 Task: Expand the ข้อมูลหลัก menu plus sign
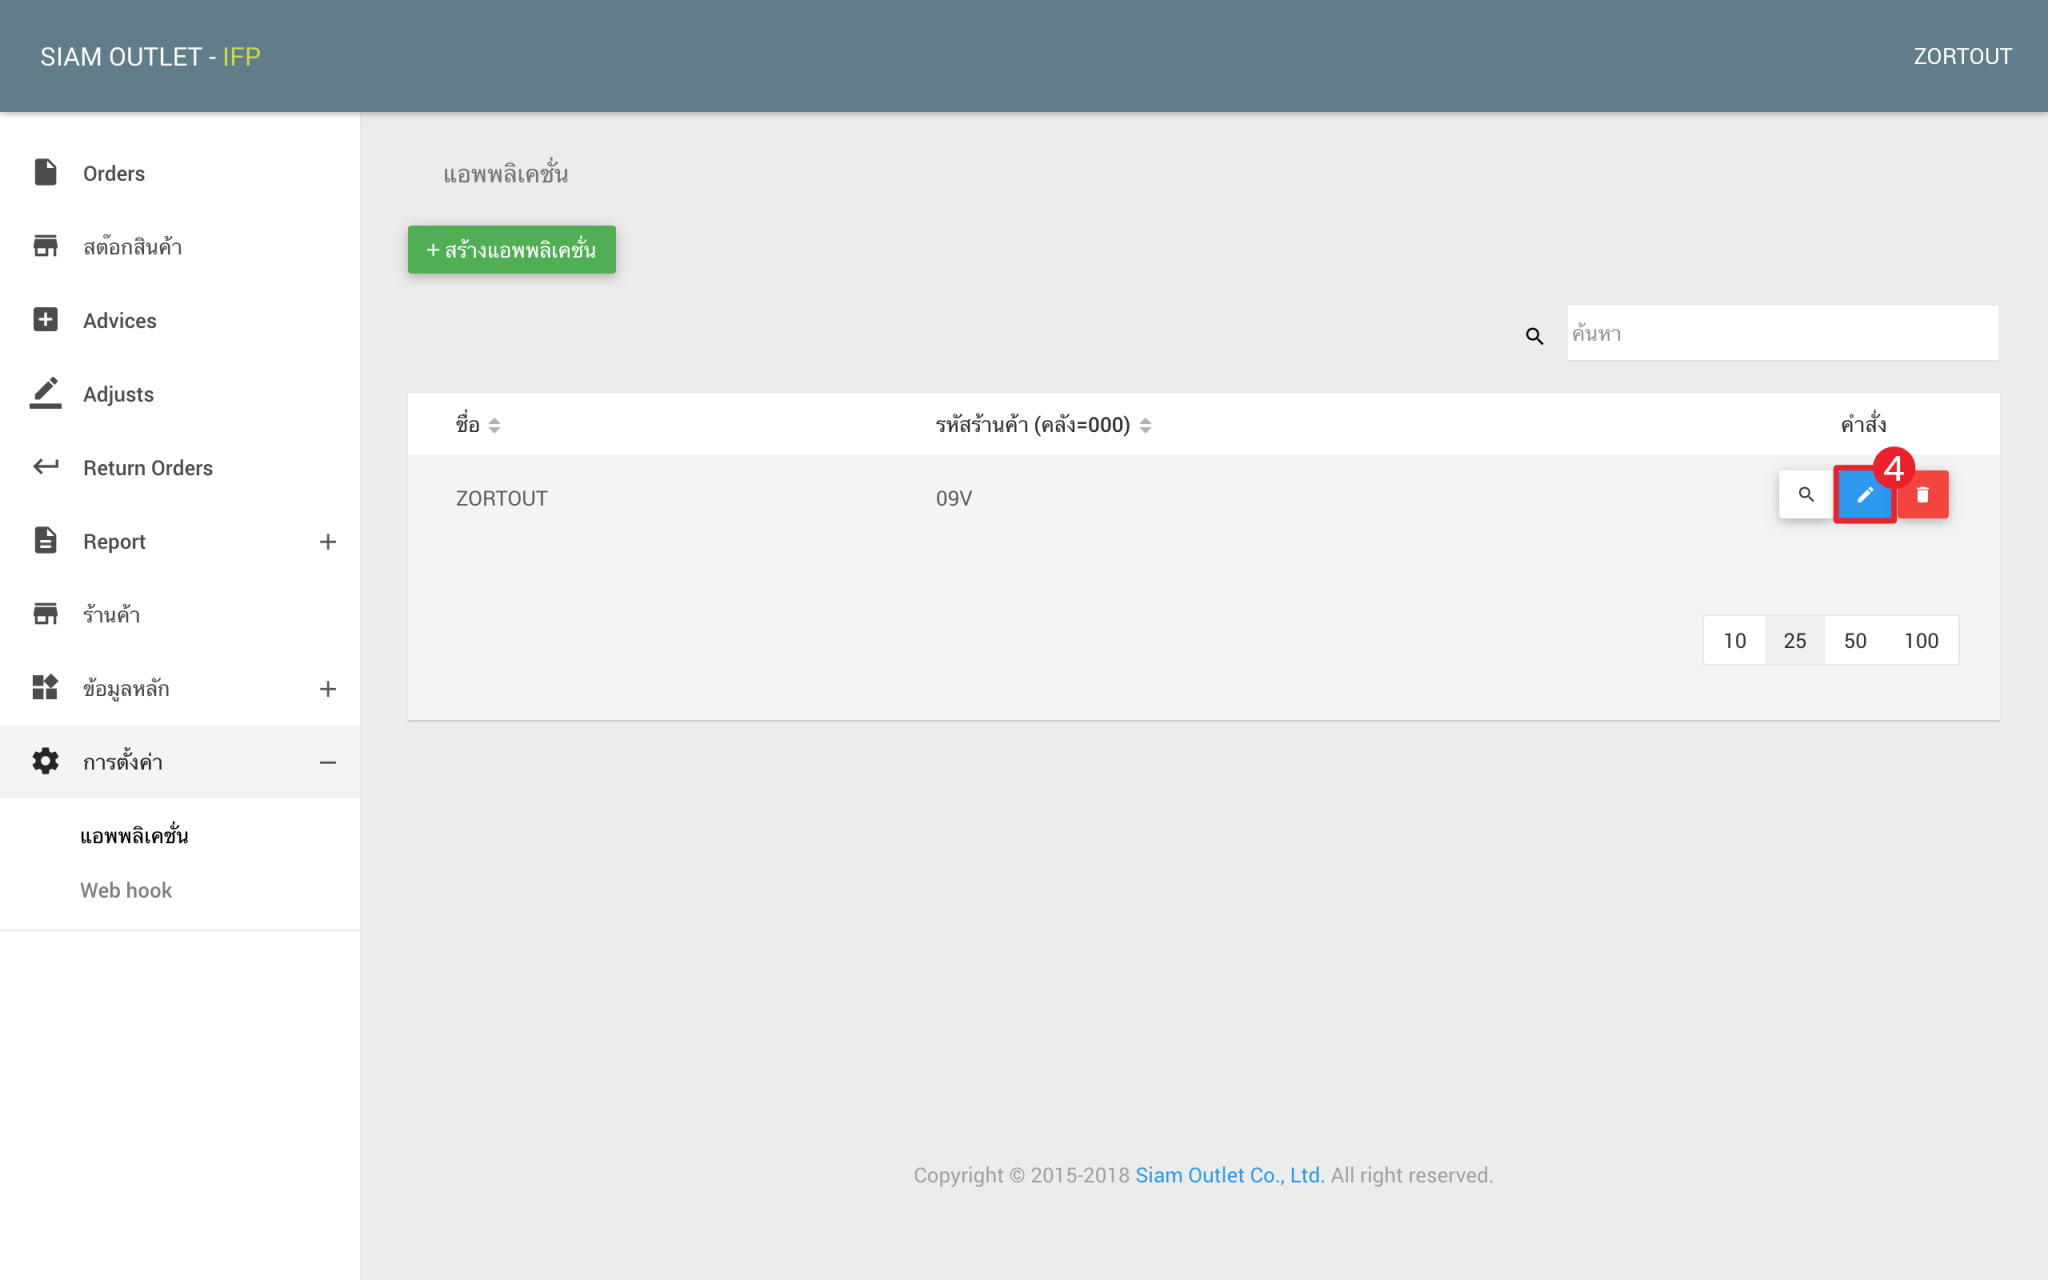[327, 689]
